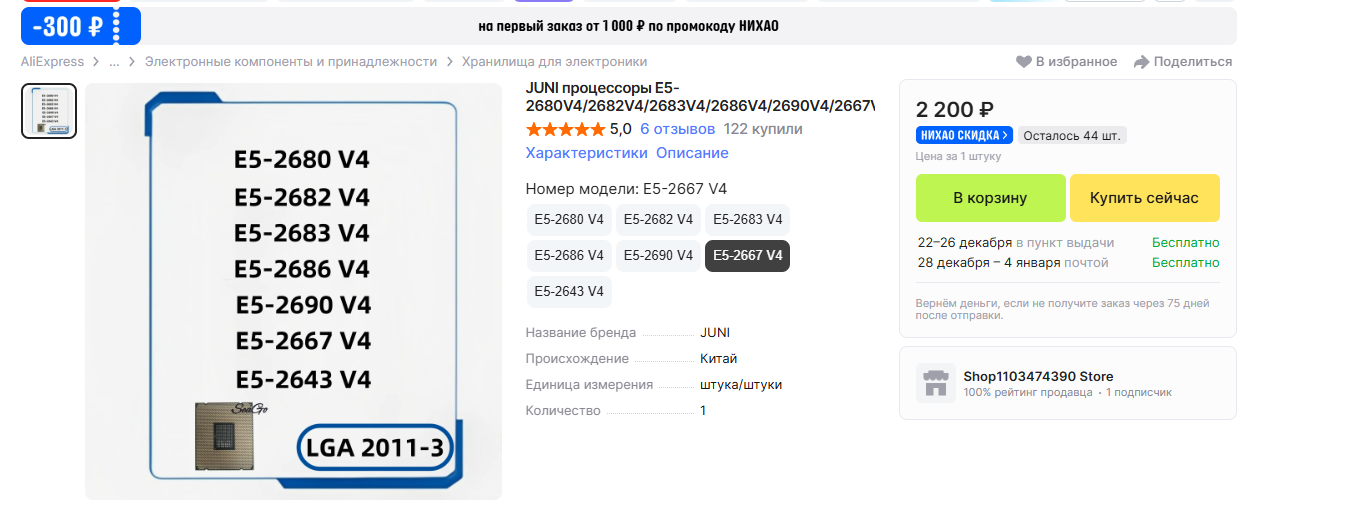This screenshot has height=517, width=1345.
Task: Select model option E5-2682 V4
Action: (658, 219)
